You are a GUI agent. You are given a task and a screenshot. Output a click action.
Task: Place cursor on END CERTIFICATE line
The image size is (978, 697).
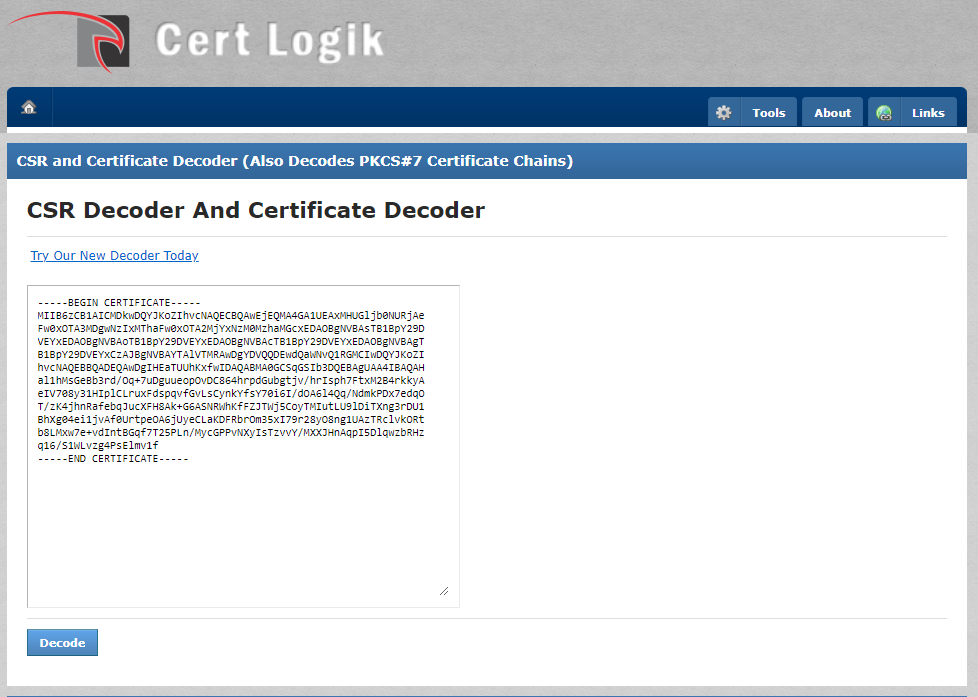click(x=113, y=458)
